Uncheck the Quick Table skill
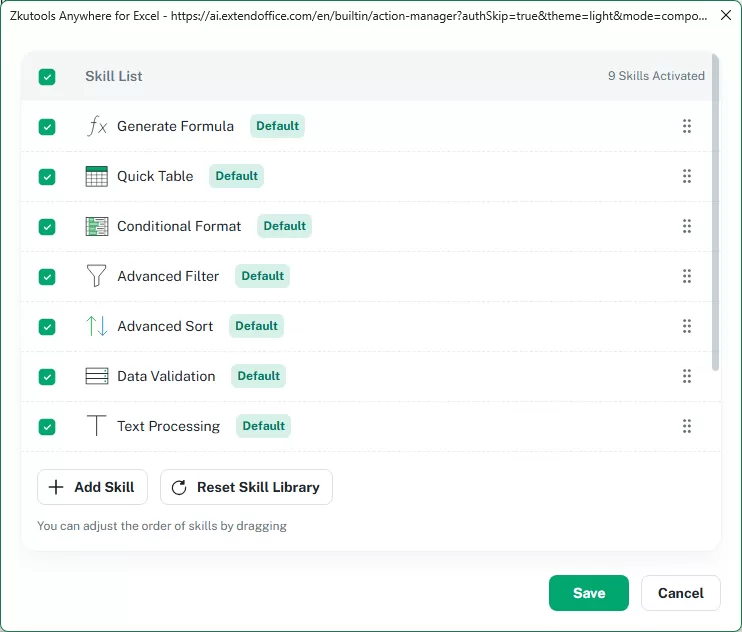 click(x=47, y=177)
